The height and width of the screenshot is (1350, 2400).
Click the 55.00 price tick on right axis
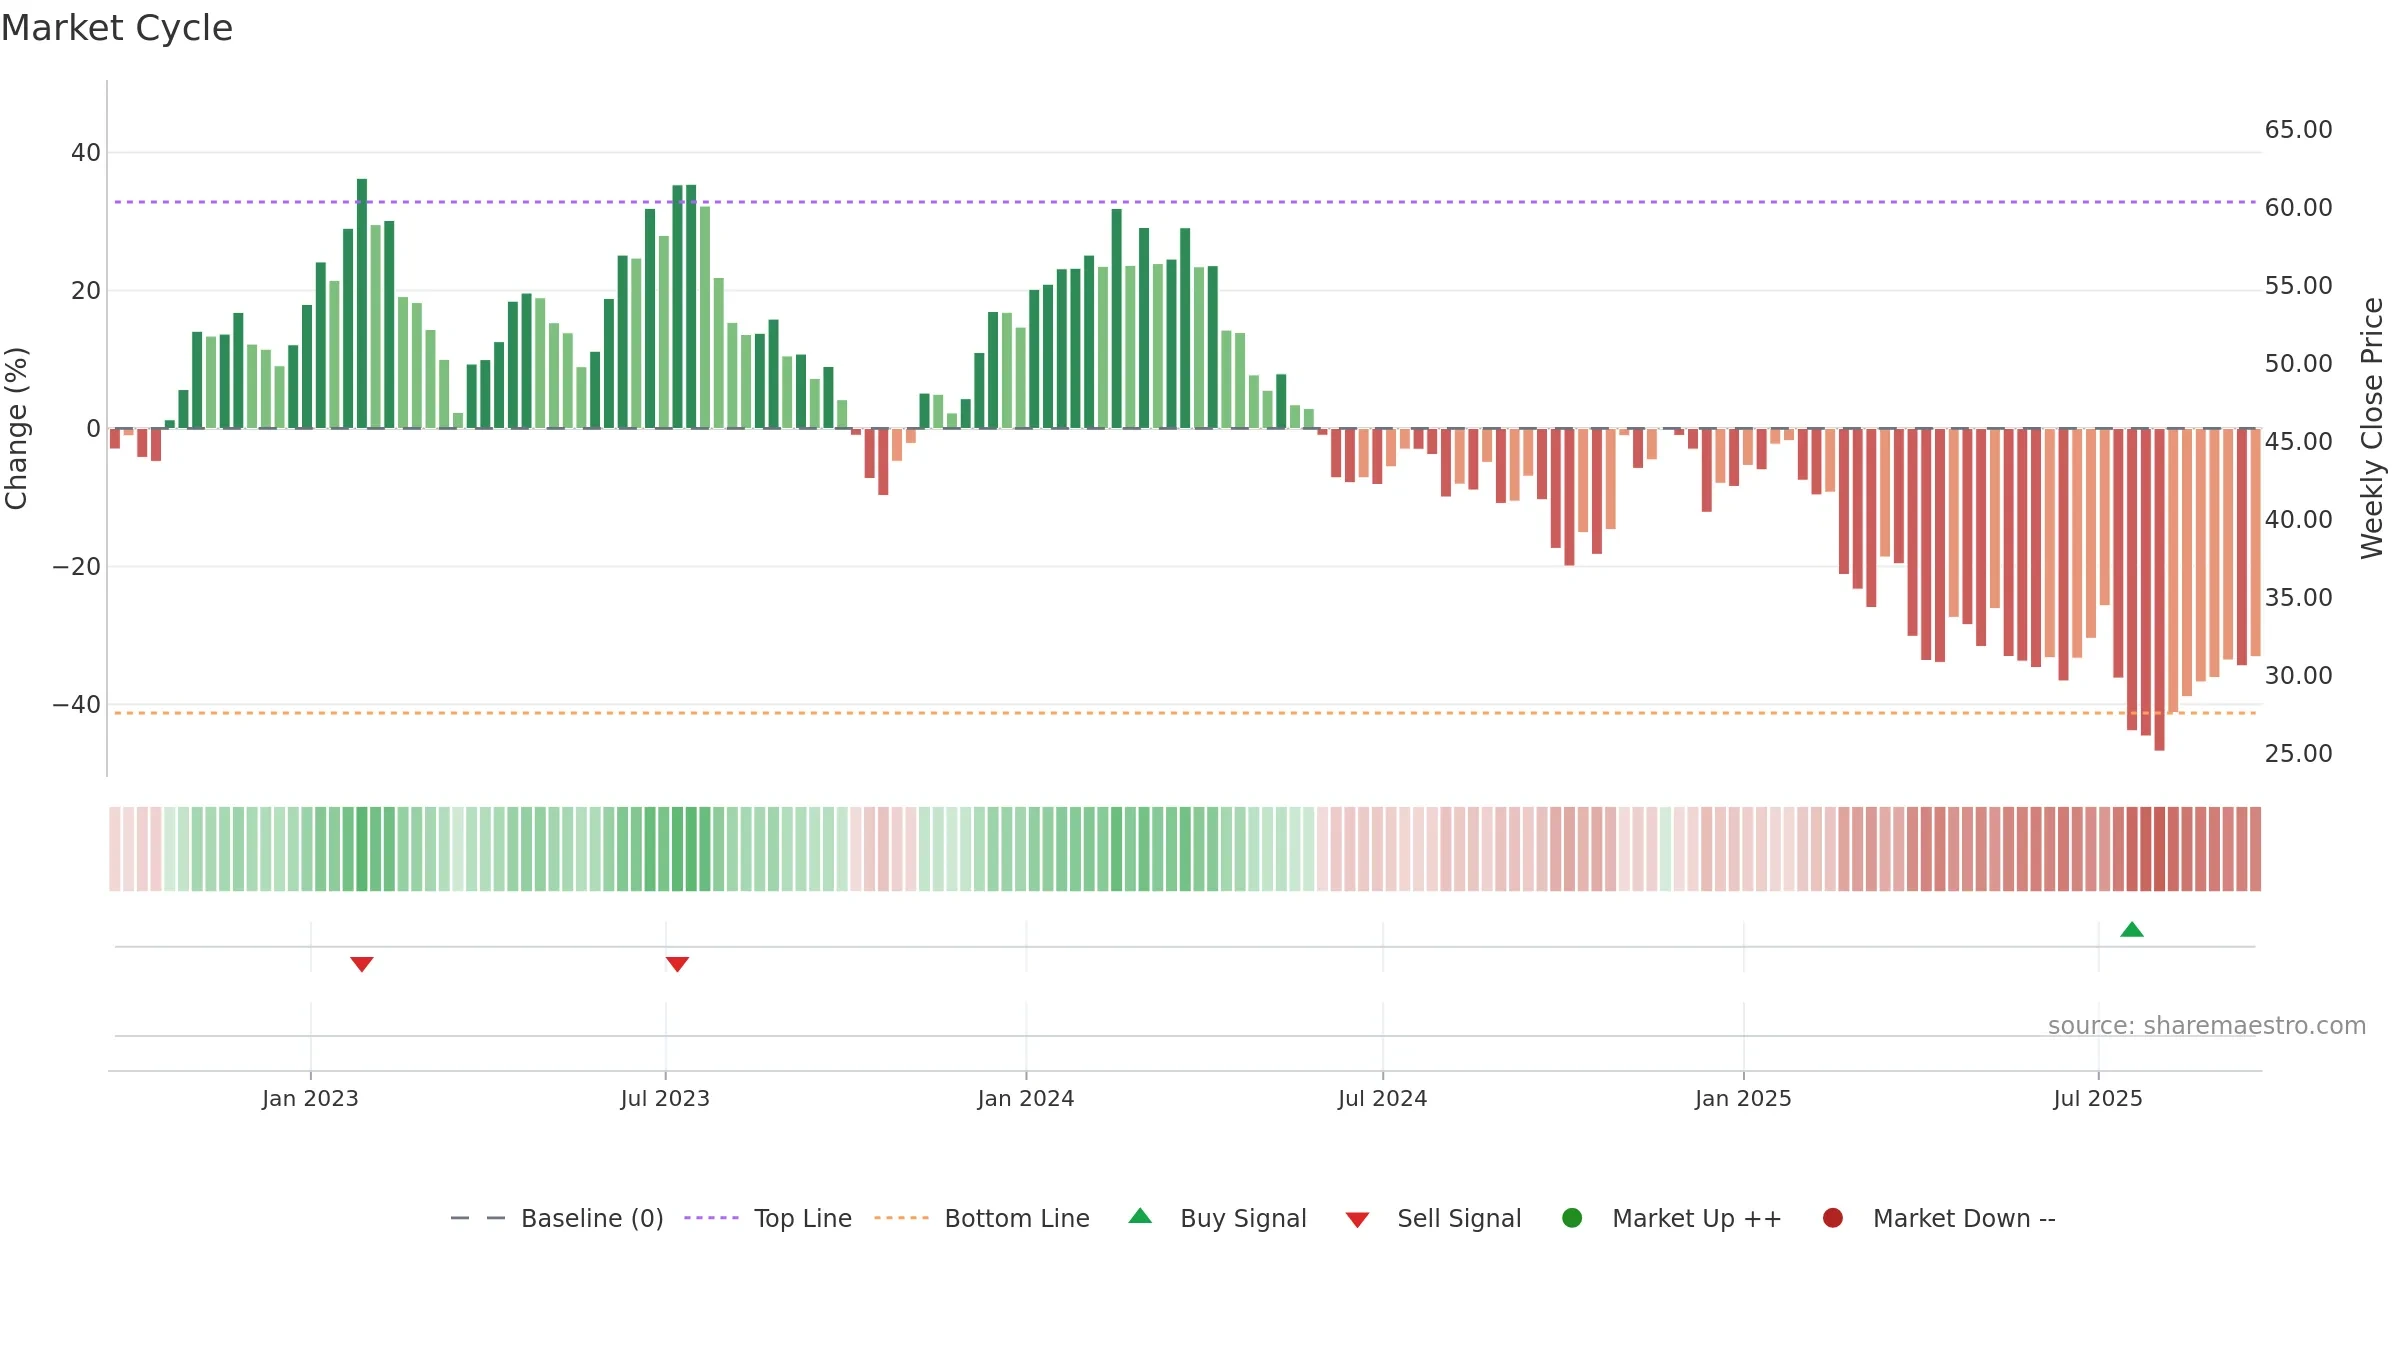[x=2299, y=286]
